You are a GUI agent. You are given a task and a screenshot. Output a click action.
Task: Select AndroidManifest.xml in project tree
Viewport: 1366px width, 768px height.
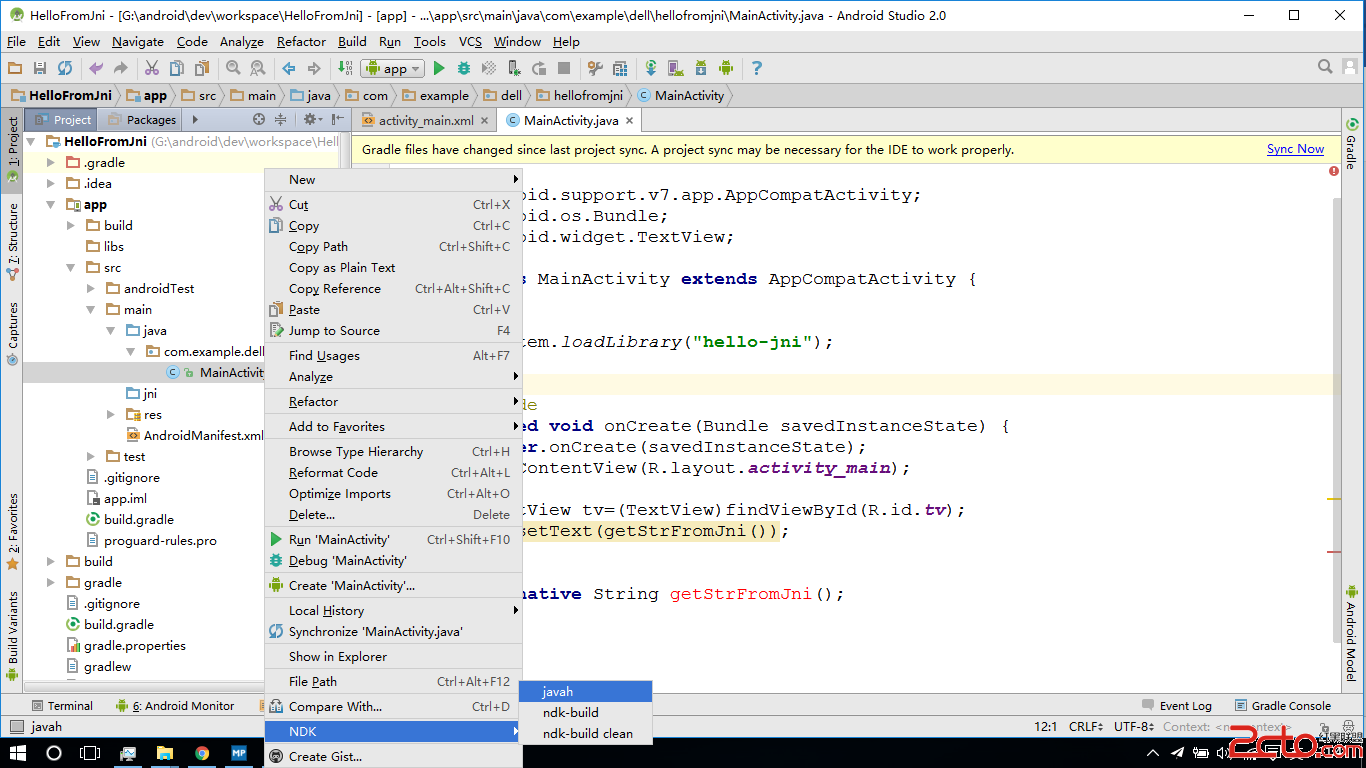(x=194, y=435)
